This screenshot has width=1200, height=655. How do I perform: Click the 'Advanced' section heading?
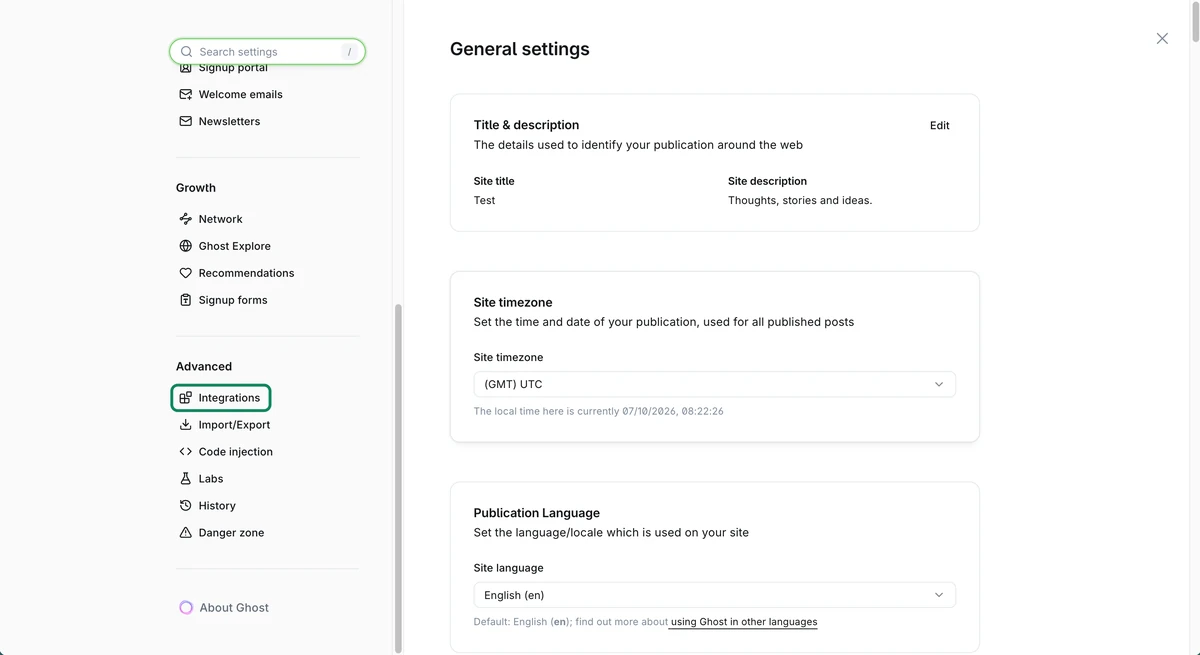point(204,367)
